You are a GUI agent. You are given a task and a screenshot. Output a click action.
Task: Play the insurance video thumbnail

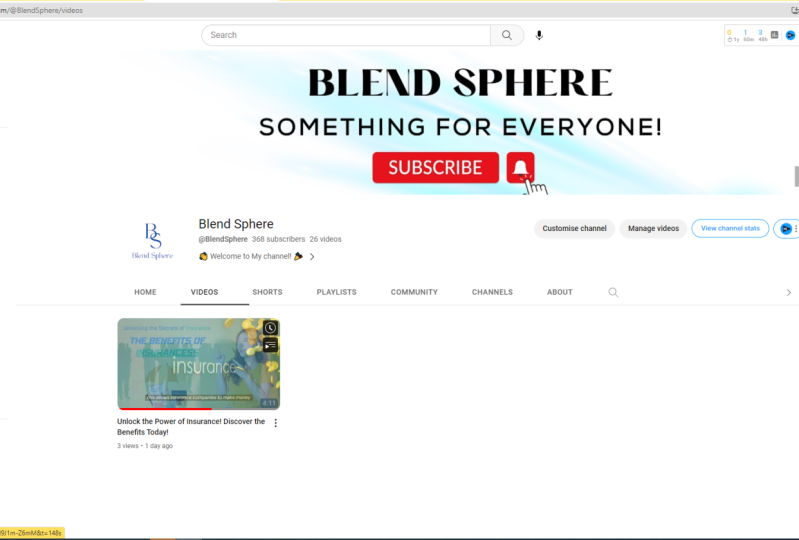click(199, 364)
